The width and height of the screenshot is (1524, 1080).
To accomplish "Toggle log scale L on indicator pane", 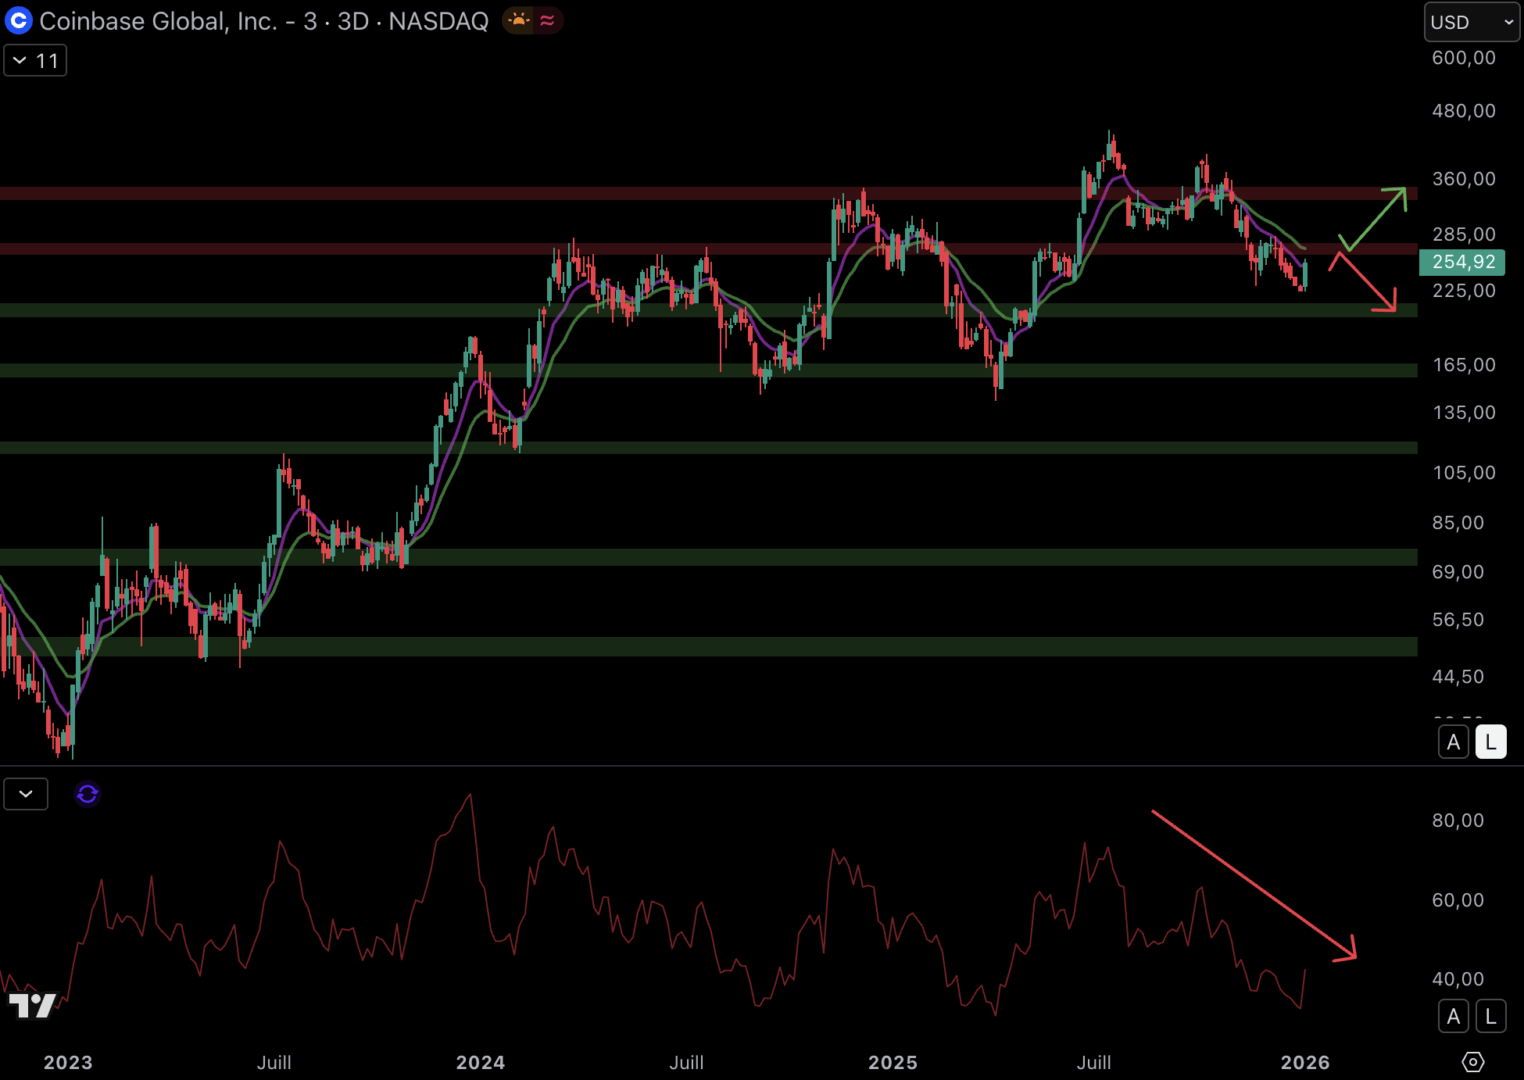I will (1490, 1017).
